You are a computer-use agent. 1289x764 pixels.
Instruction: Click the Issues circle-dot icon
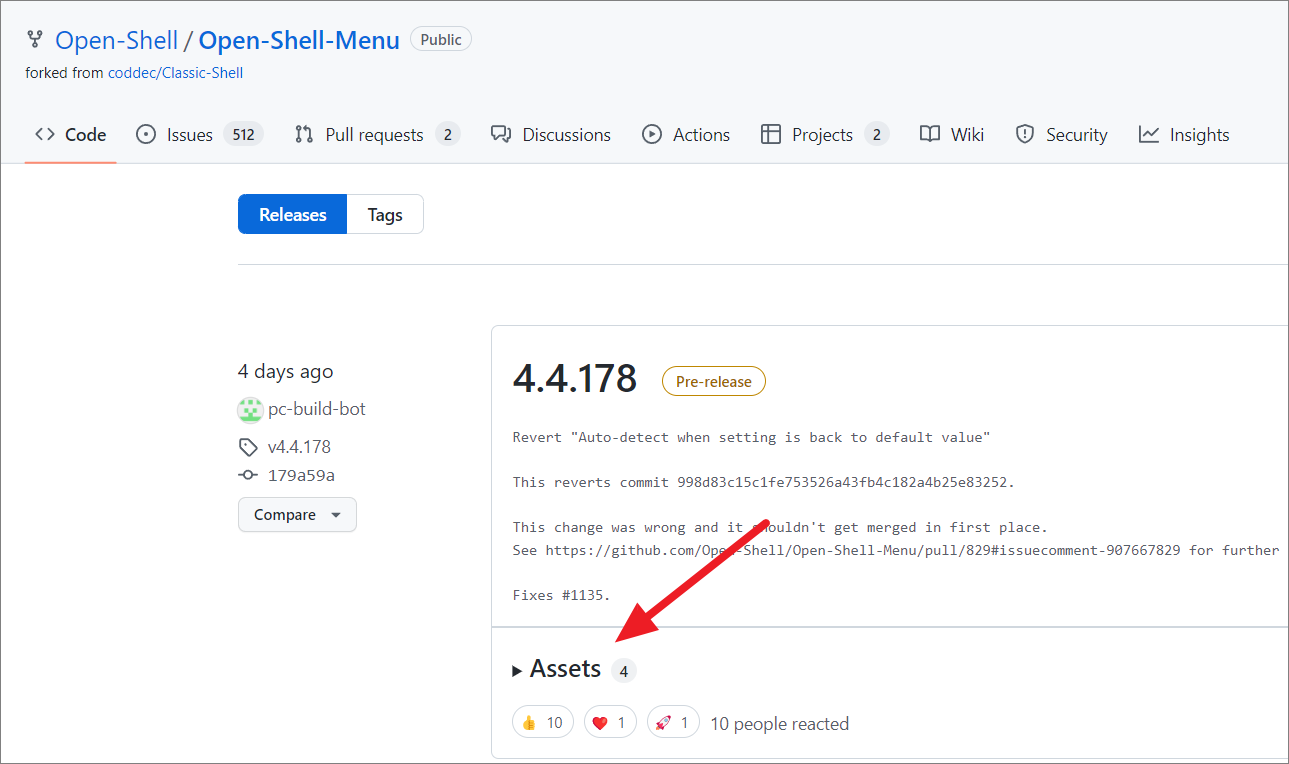point(146,134)
